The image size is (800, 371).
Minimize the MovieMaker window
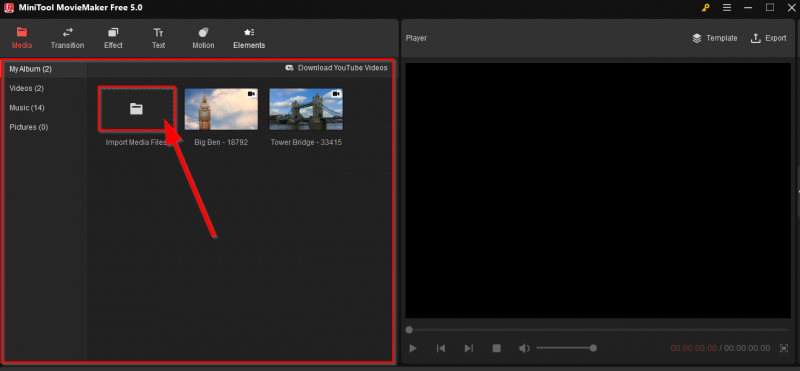[x=748, y=8]
